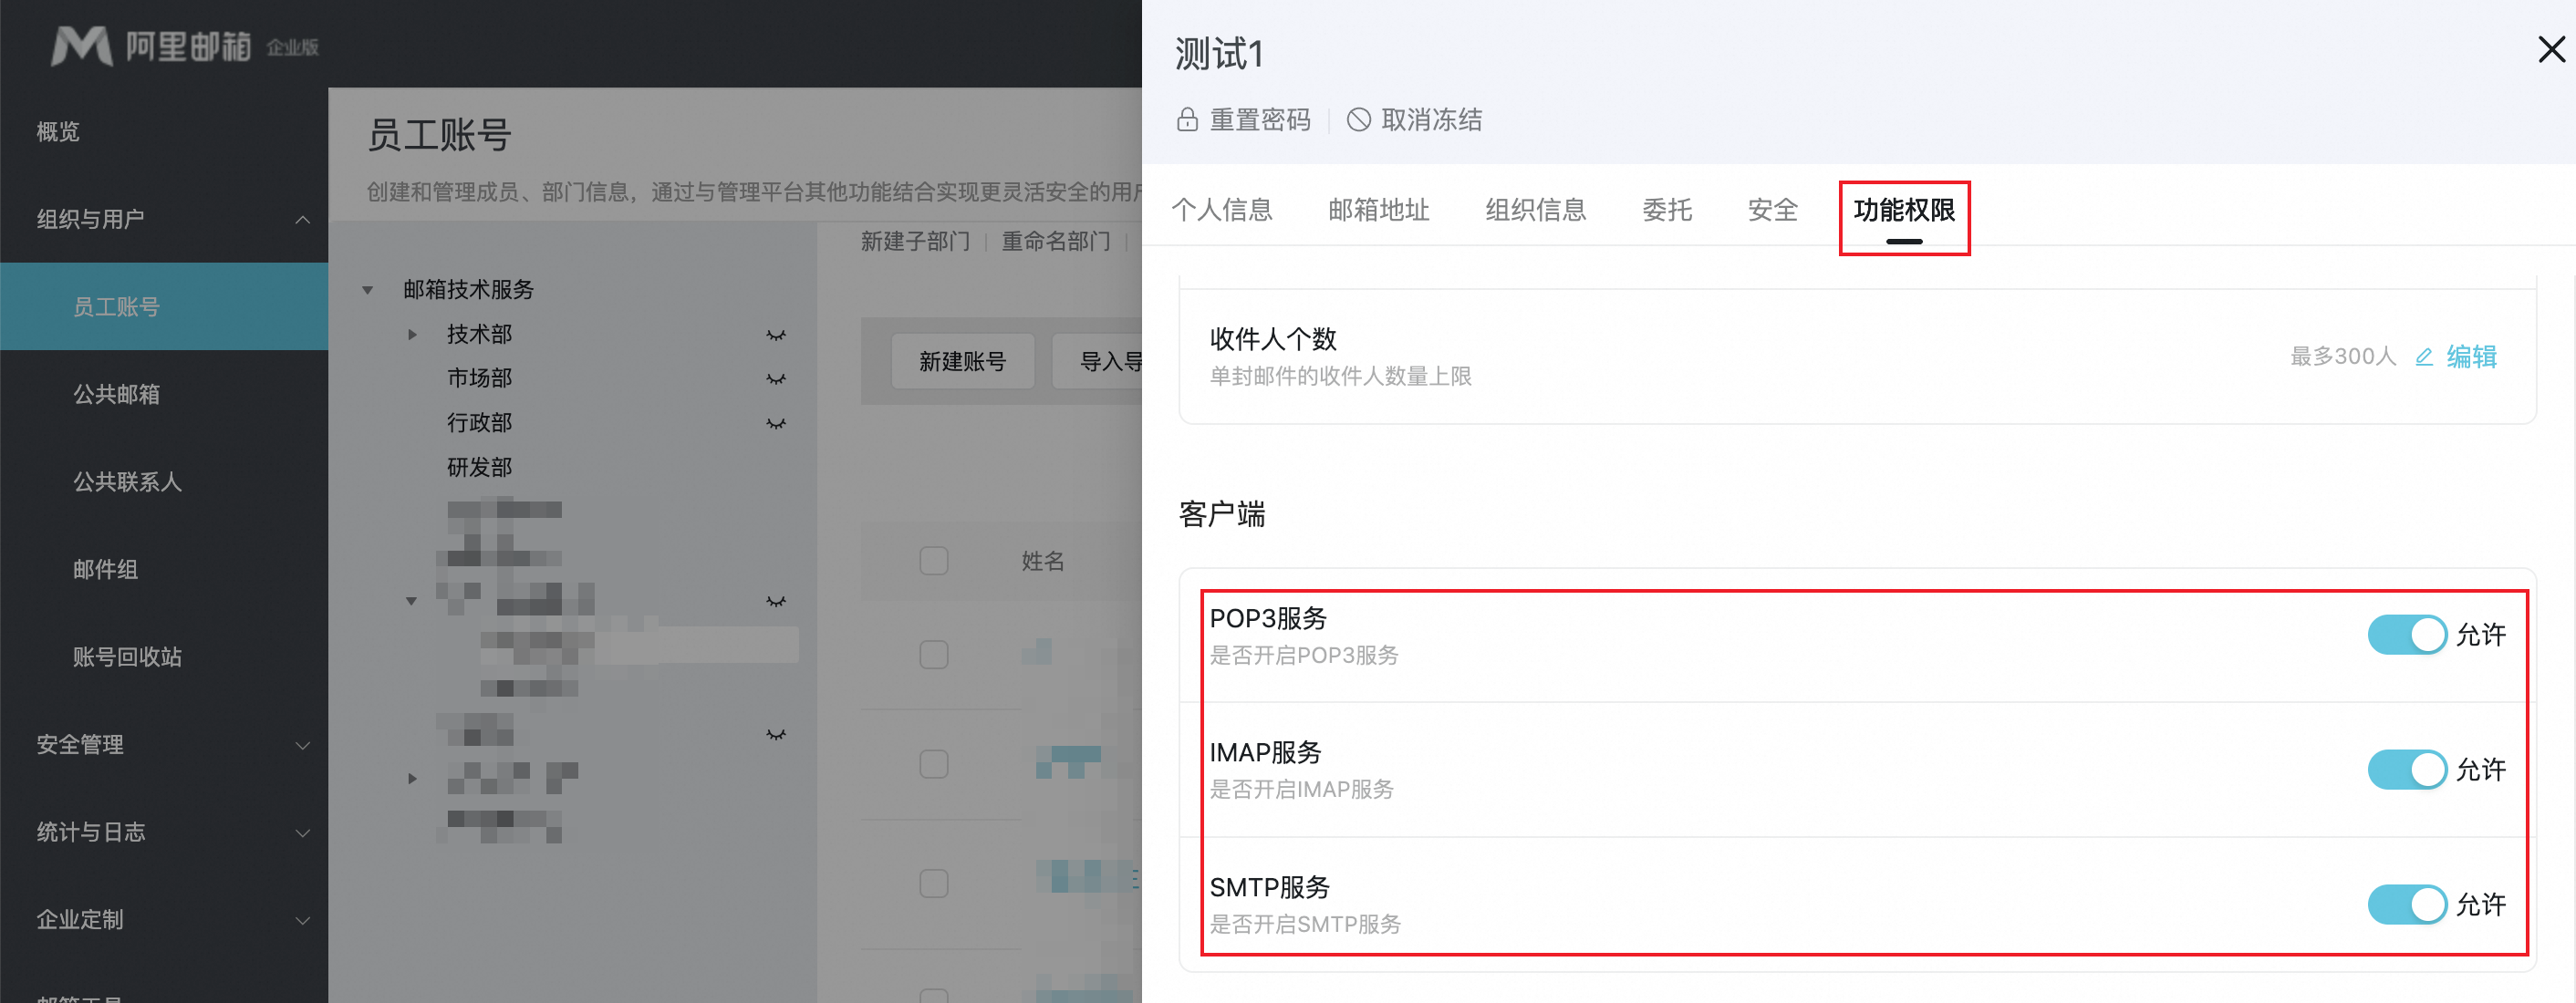Click the Alibaba Mail logo icon
The width and height of the screenshot is (2576, 1003).
pyautogui.click(x=81, y=46)
